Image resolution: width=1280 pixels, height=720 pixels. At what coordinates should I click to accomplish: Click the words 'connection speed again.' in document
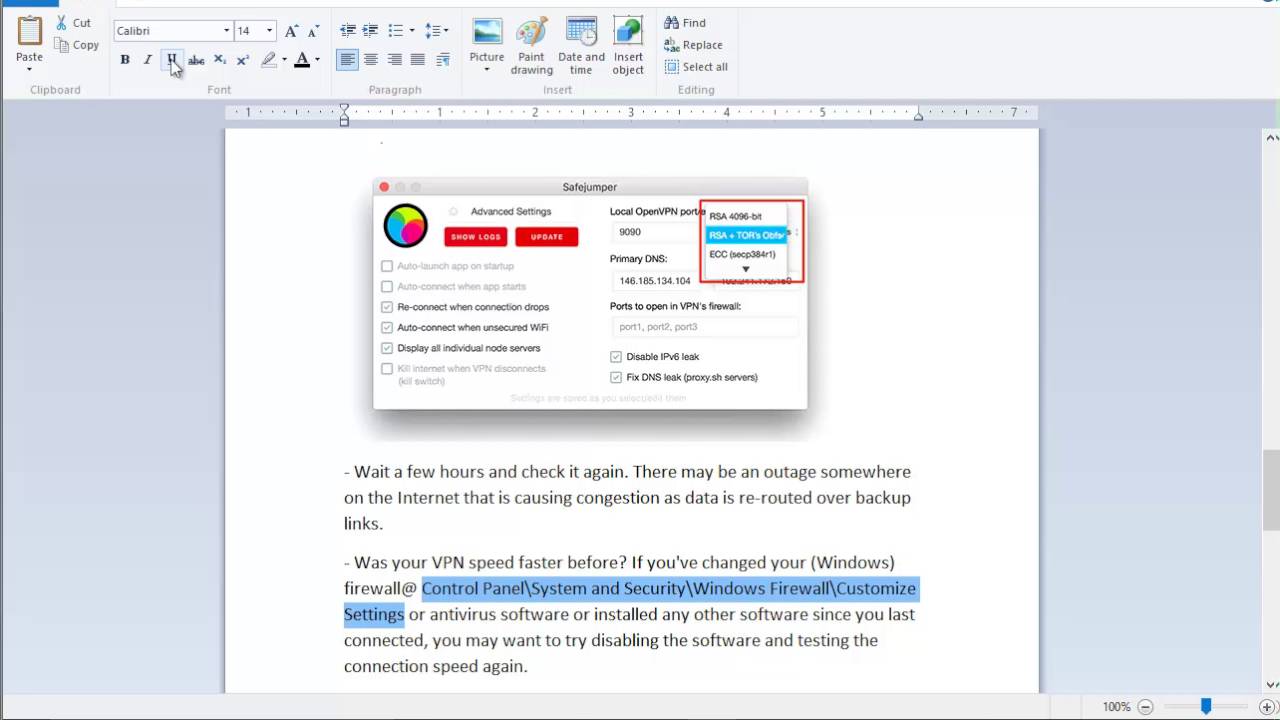coord(435,666)
